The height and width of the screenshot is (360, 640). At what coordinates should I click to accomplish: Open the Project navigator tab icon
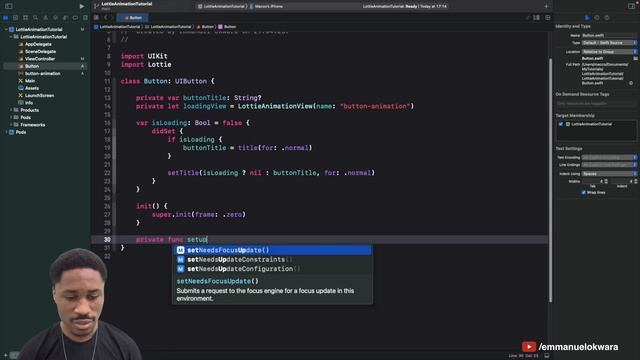coord(6,18)
